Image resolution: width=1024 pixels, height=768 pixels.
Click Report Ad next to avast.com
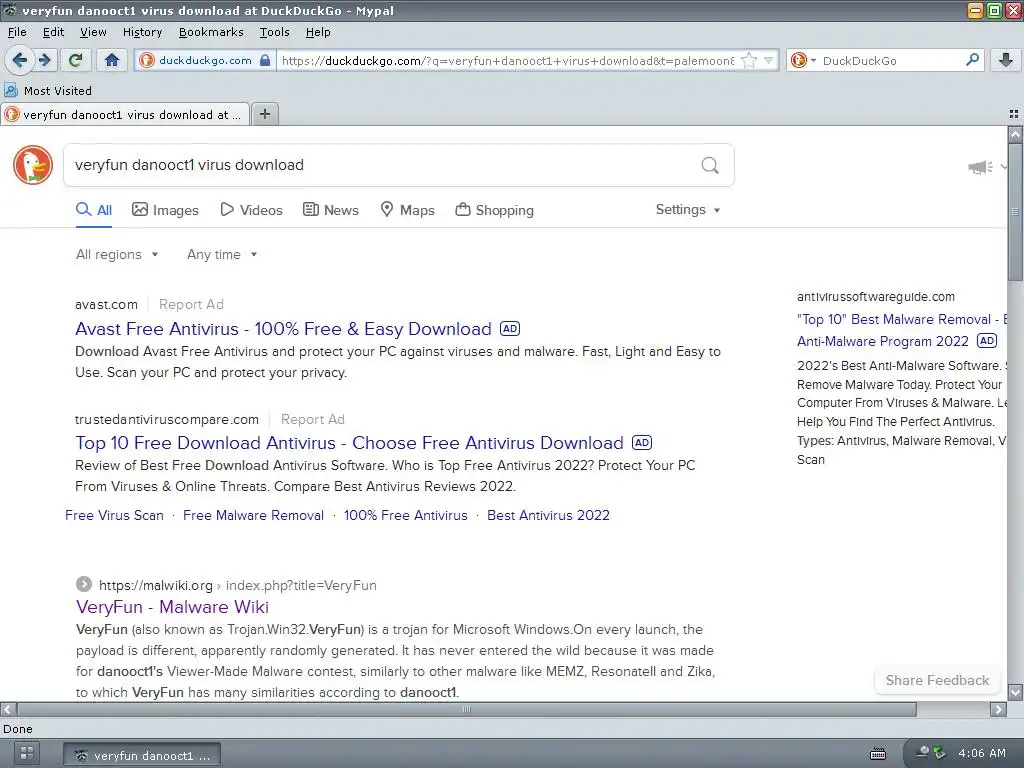(191, 304)
